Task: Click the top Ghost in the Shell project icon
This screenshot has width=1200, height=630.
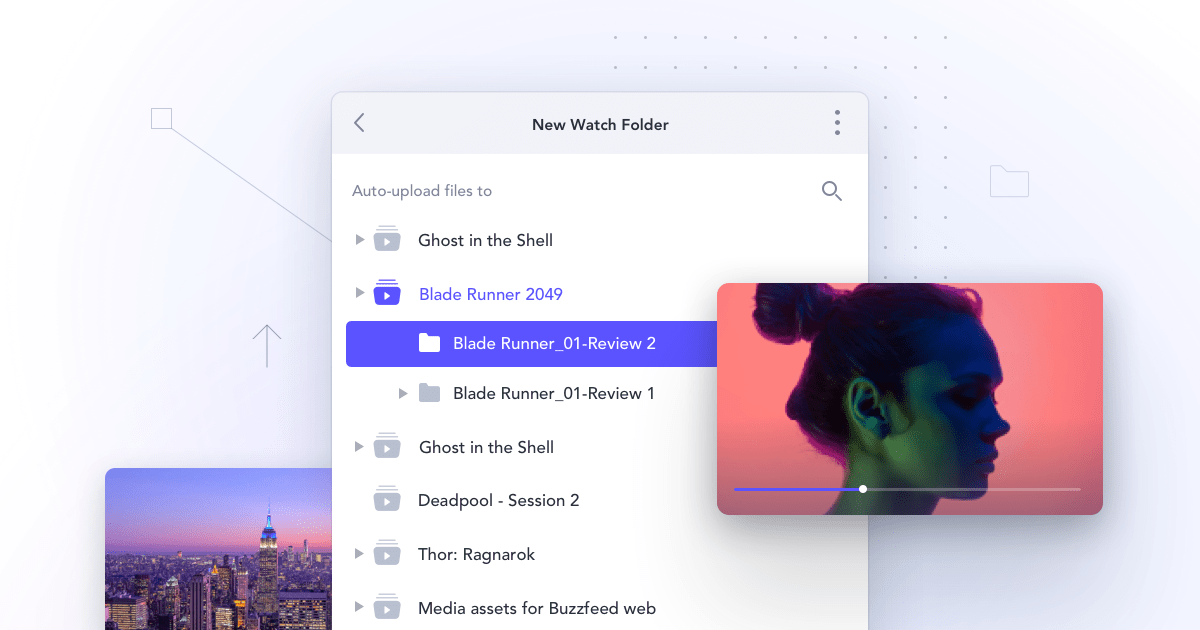Action: (x=386, y=239)
